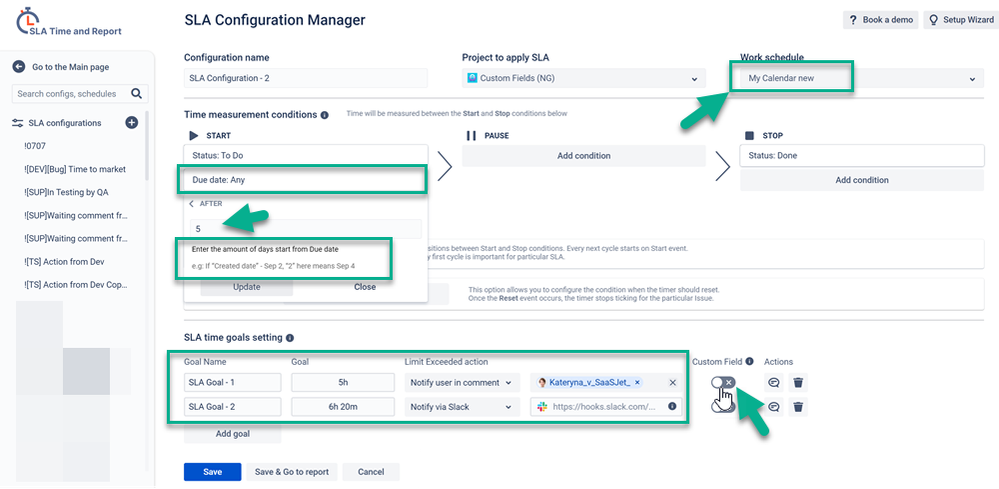Image resolution: width=999 pixels, height=489 pixels.
Task: Click the Configuration name input field
Action: [x=306, y=79]
